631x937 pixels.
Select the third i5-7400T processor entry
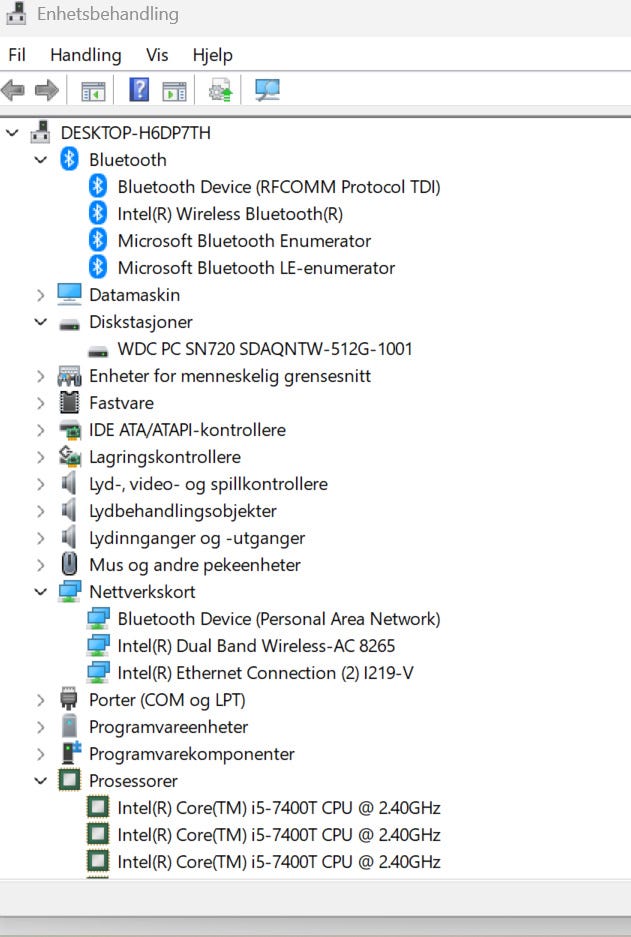tap(279, 861)
